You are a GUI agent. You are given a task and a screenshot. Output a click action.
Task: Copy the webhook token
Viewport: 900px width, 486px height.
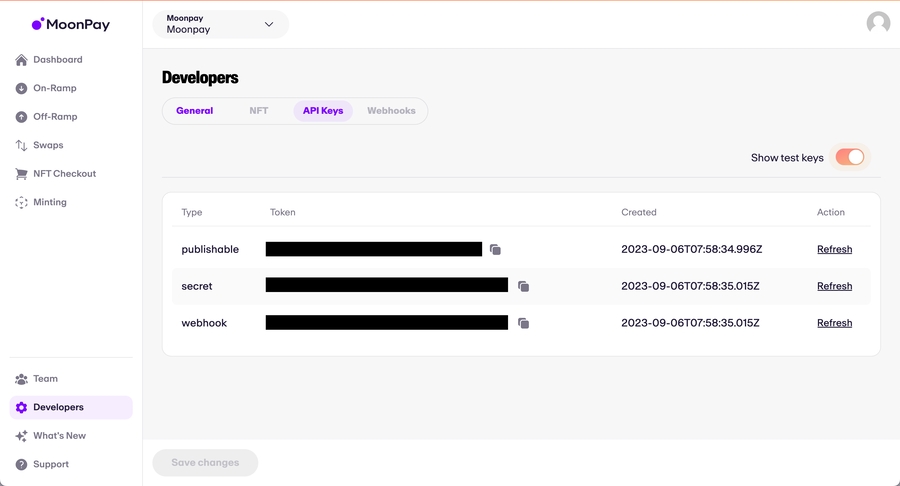[x=523, y=324]
